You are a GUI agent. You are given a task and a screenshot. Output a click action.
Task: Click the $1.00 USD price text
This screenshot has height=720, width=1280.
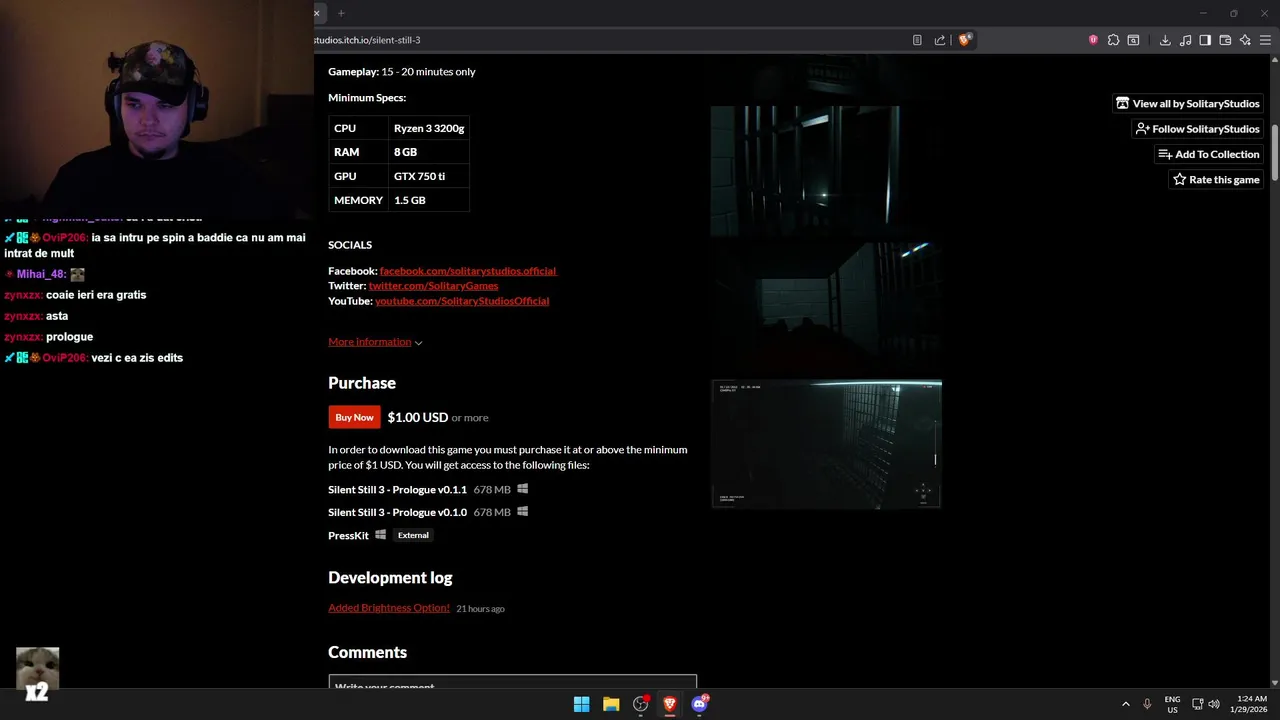coord(418,417)
